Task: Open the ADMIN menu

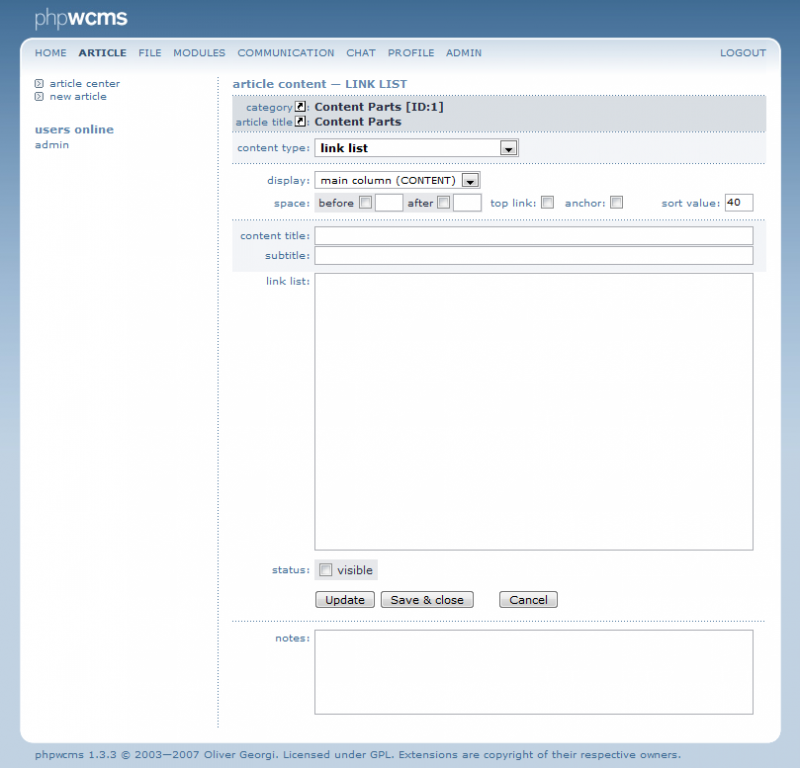Action: pyautogui.click(x=464, y=53)
